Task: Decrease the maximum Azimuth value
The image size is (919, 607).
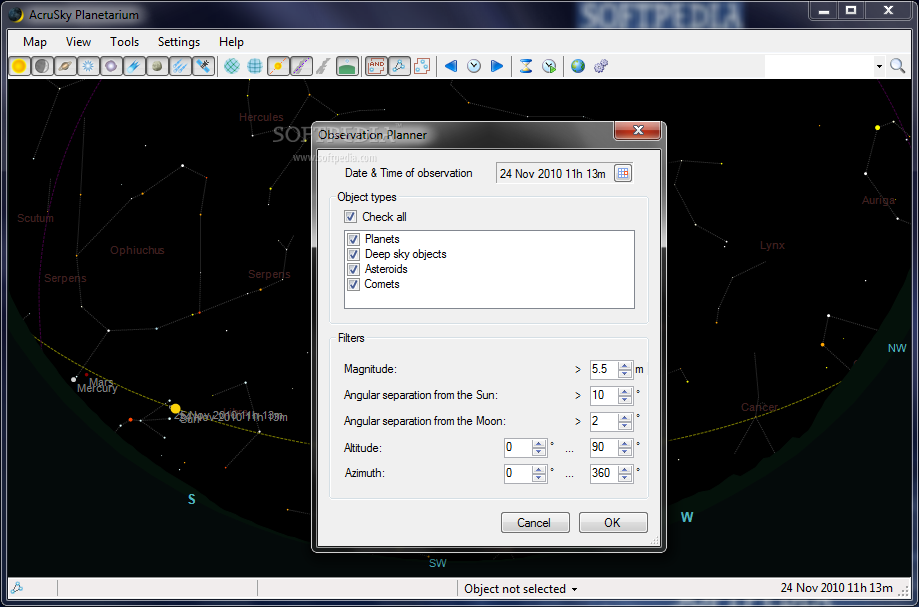Action: (x=625, y=478)
